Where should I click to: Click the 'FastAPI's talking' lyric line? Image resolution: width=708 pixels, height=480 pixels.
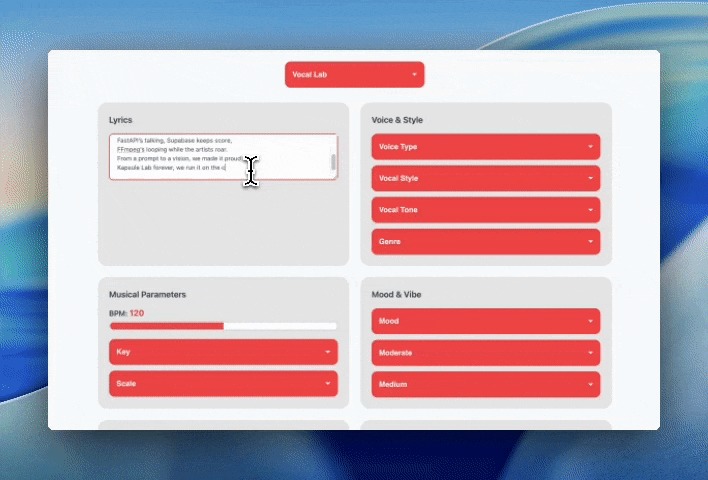tap(174, 140)
